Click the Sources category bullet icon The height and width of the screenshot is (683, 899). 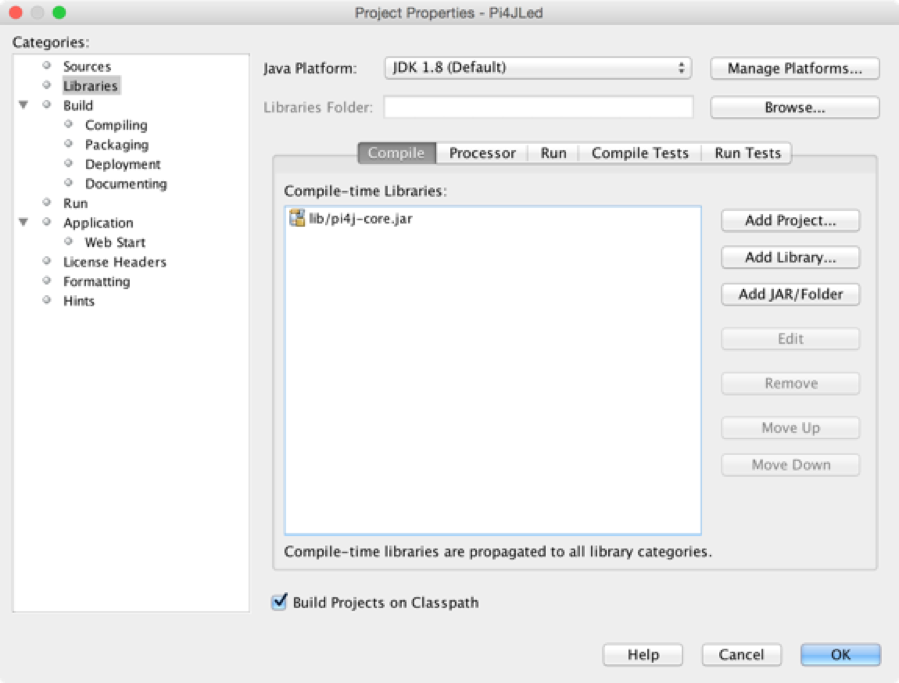pyautogui.click(x=47, y=65)
